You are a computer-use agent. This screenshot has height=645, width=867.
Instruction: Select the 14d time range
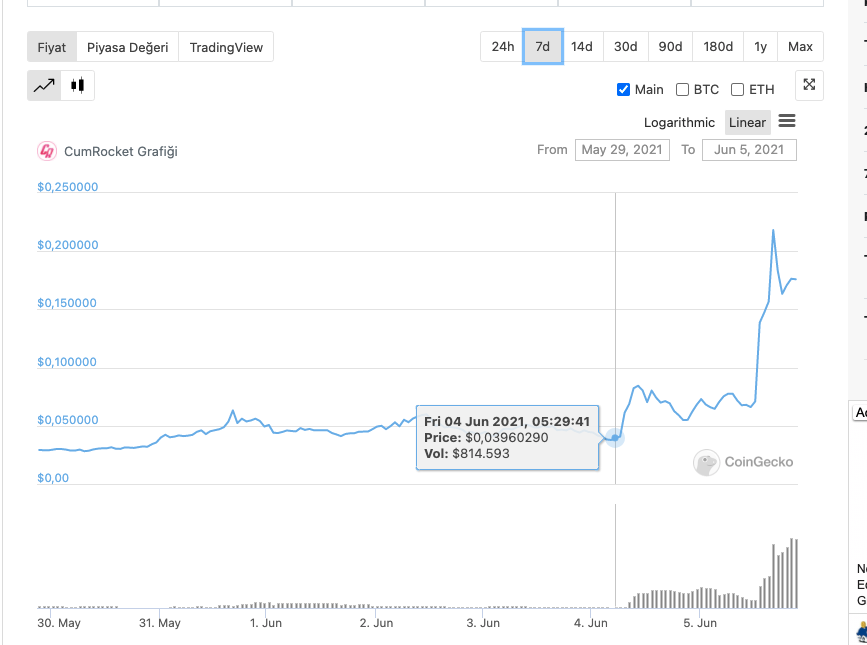coord(581,47)
